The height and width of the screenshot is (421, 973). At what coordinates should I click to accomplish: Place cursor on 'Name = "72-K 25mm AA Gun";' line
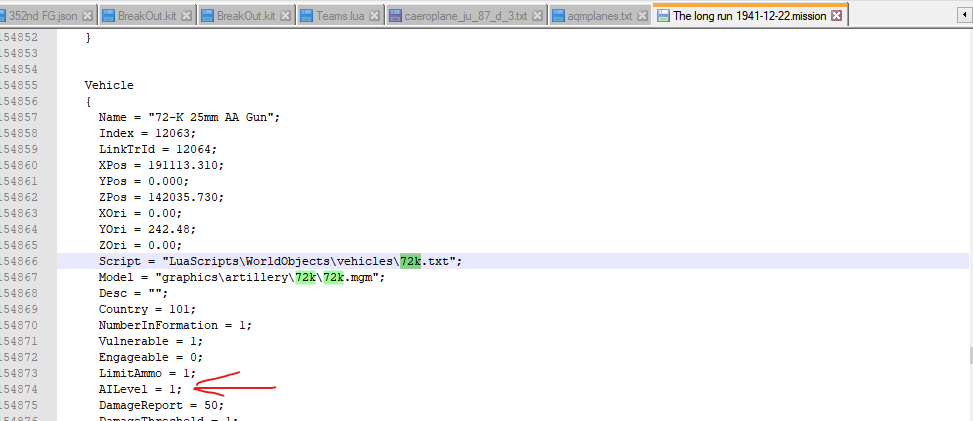pos(189,117)
